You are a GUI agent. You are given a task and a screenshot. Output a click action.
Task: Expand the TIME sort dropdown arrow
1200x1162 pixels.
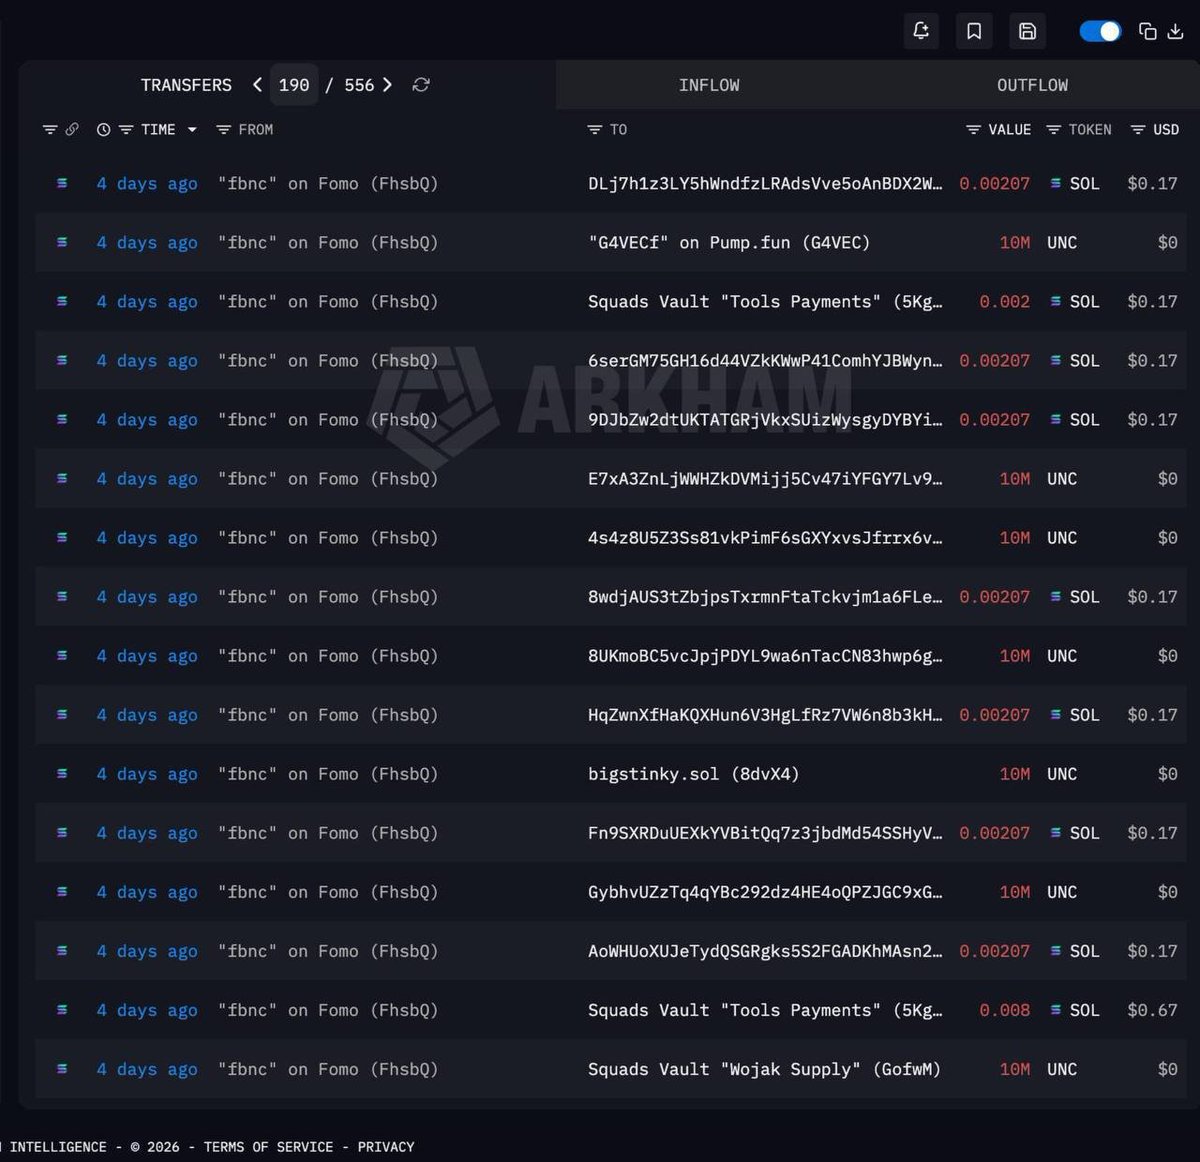[192, 130]
